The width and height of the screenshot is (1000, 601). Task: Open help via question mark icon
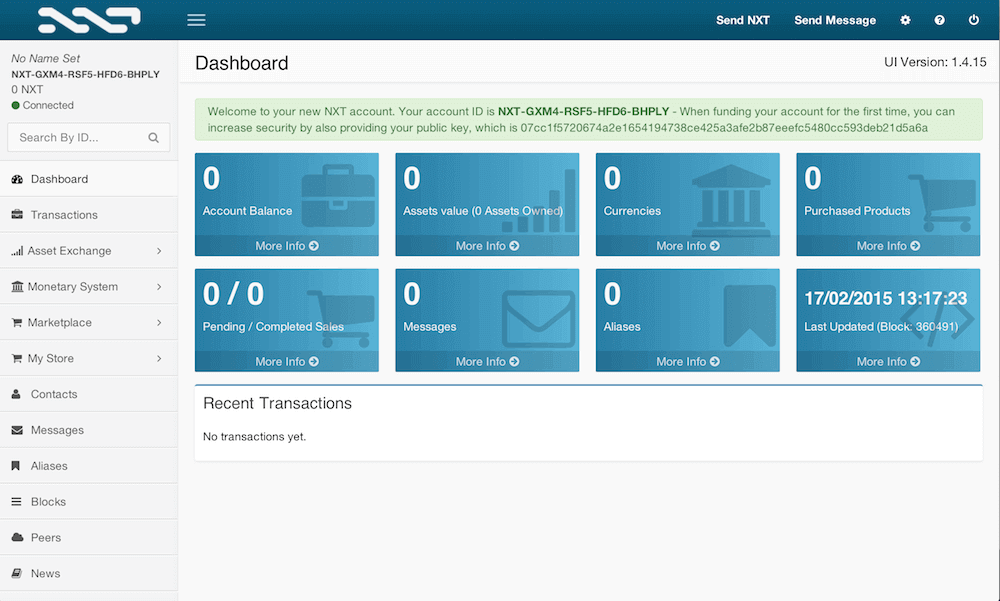[x=939, y=20]
